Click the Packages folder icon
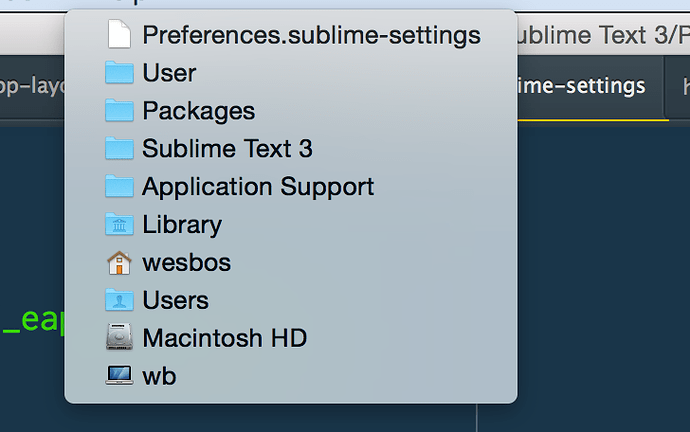Screen dimensions: 690x432 tap(119, 110)
